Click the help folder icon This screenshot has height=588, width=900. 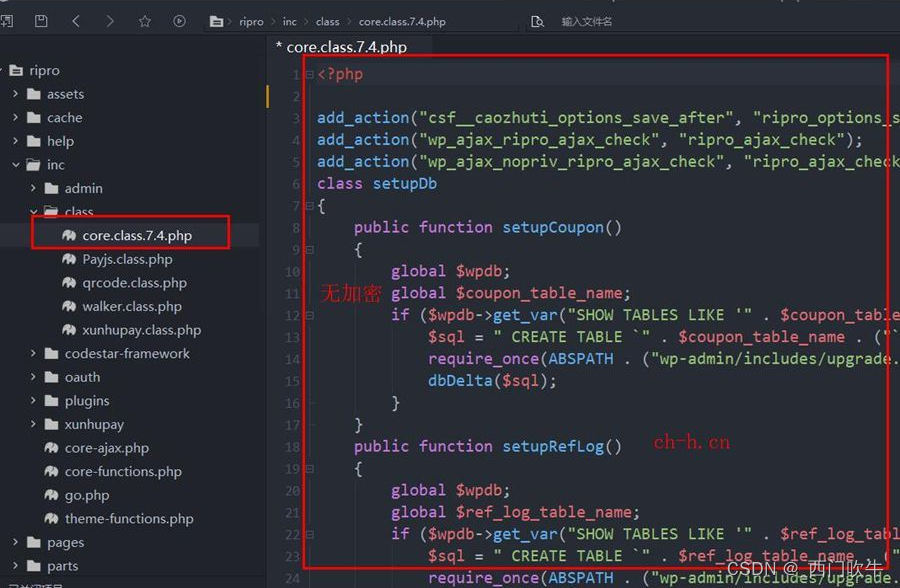coord(34,141)
